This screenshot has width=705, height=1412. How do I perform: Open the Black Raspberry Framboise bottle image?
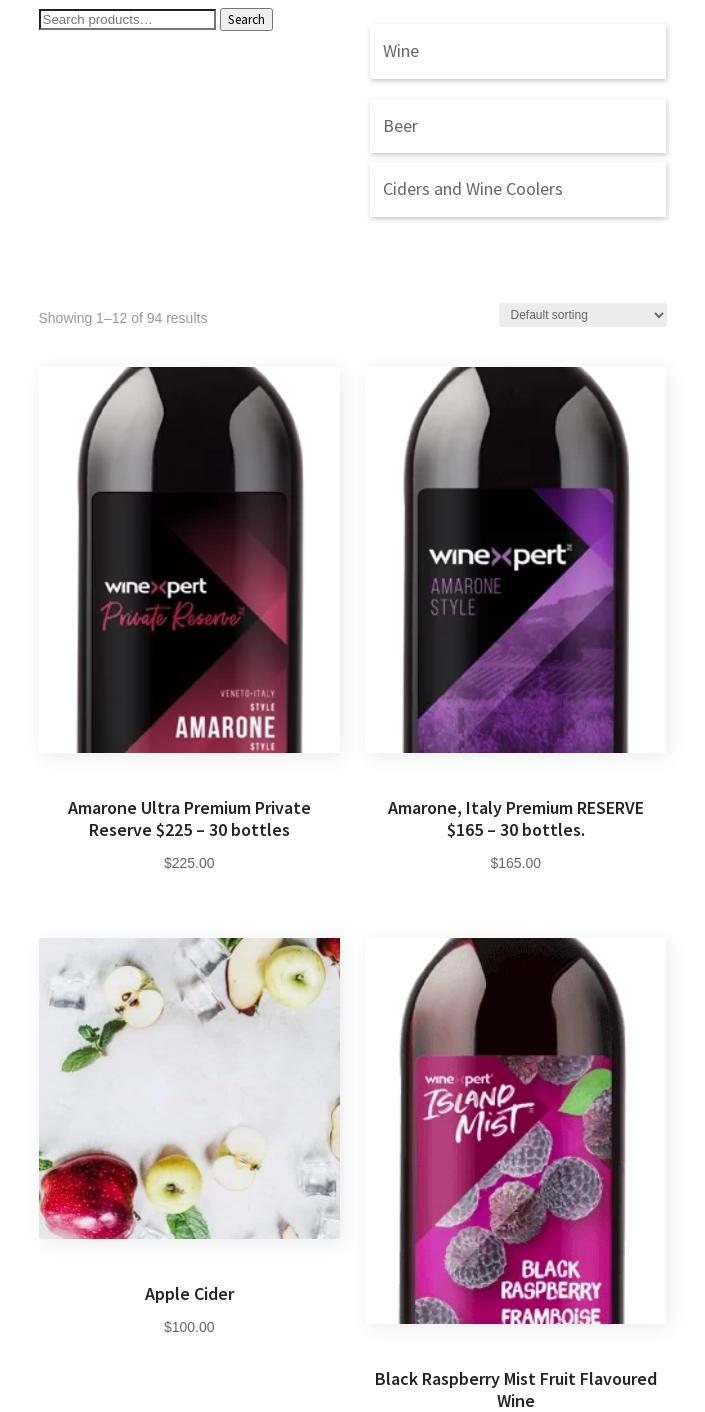coord(516,1131)
